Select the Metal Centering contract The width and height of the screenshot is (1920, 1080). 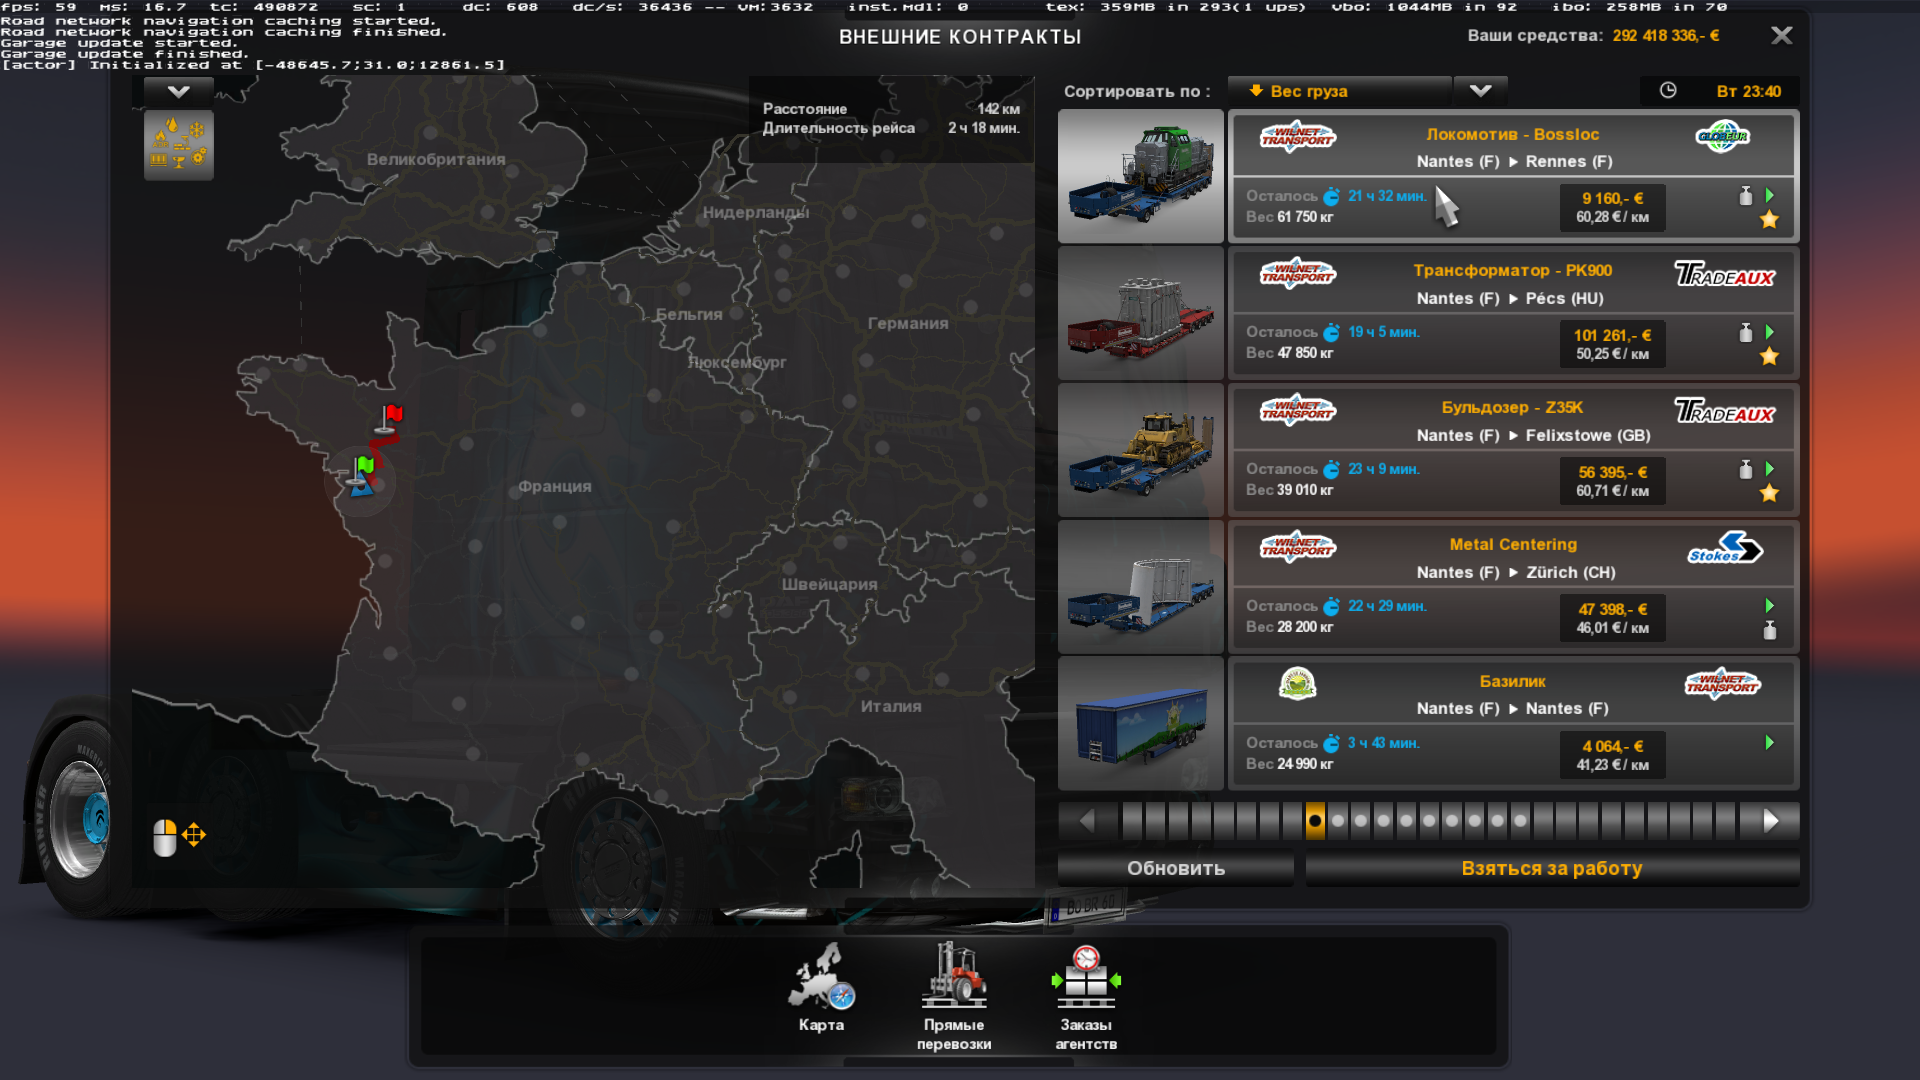click(x=1513, y=587)
